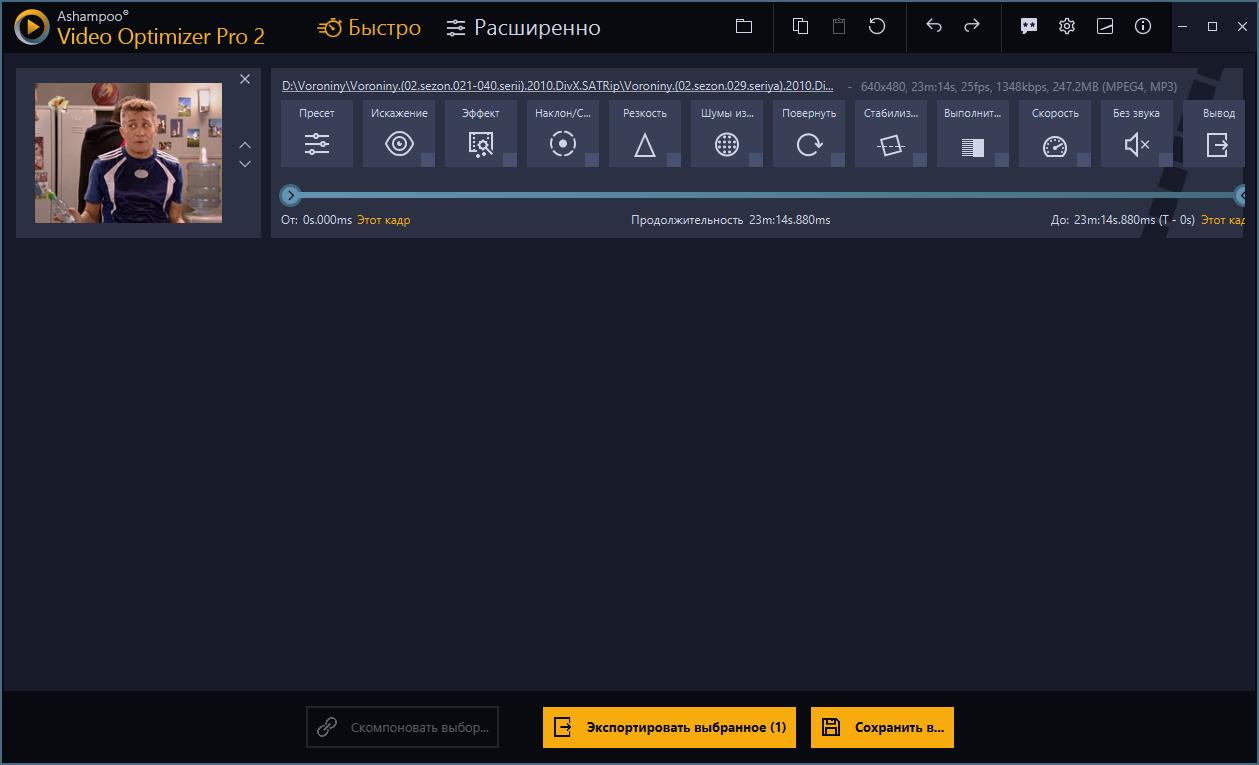The width and height of the screenshot is (1259, 765).
Task: Switch to the Быстро mode tab
Action: (370, 28)
